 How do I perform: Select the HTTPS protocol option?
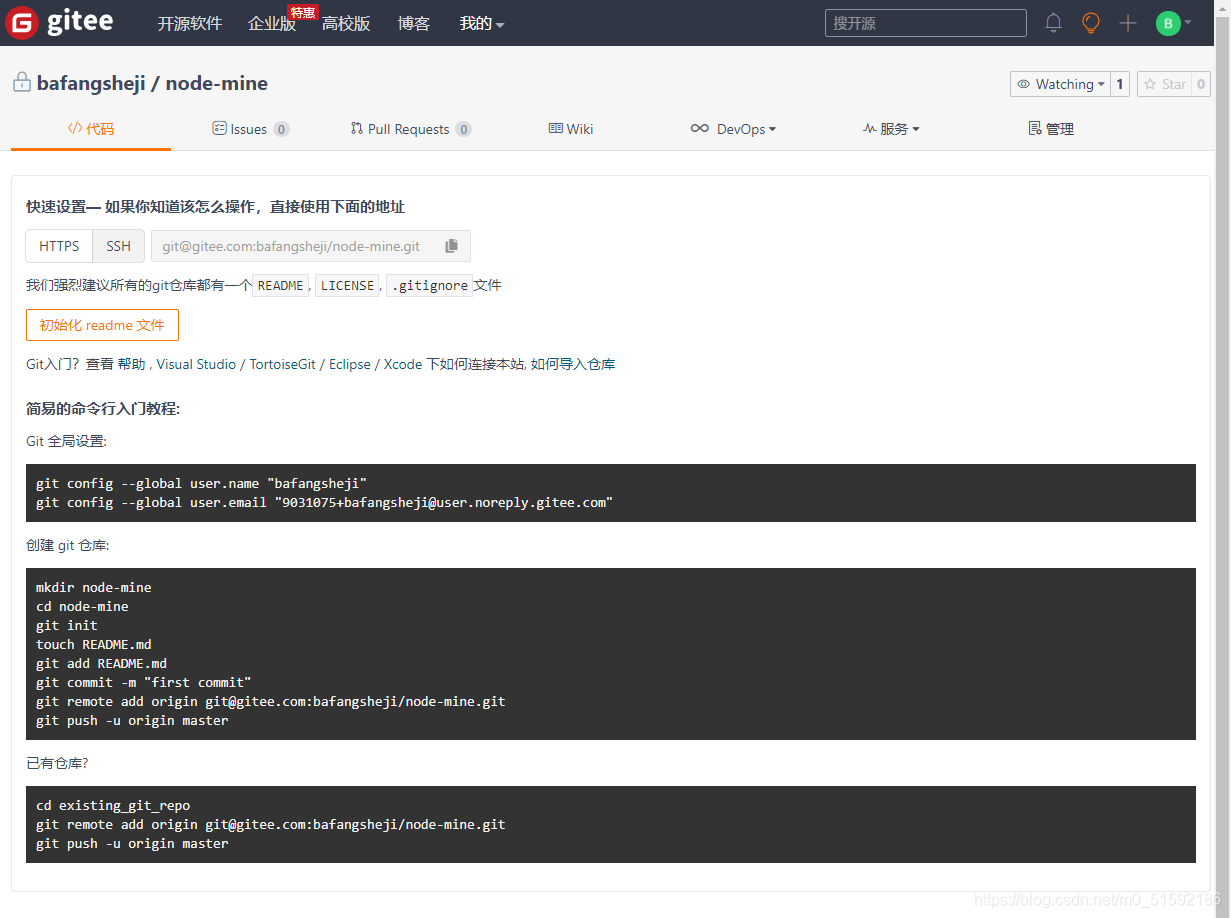pos(59,246)
